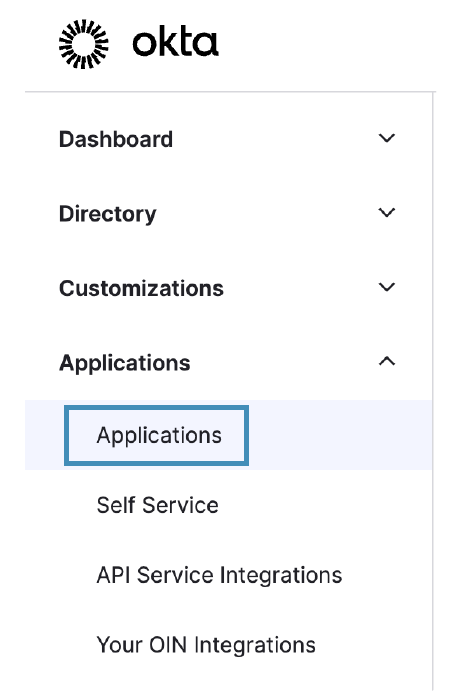Viewport: 455px width, 697px height.
Task: Expand the Directory chevron arrow
Action: tap(387, 212)
